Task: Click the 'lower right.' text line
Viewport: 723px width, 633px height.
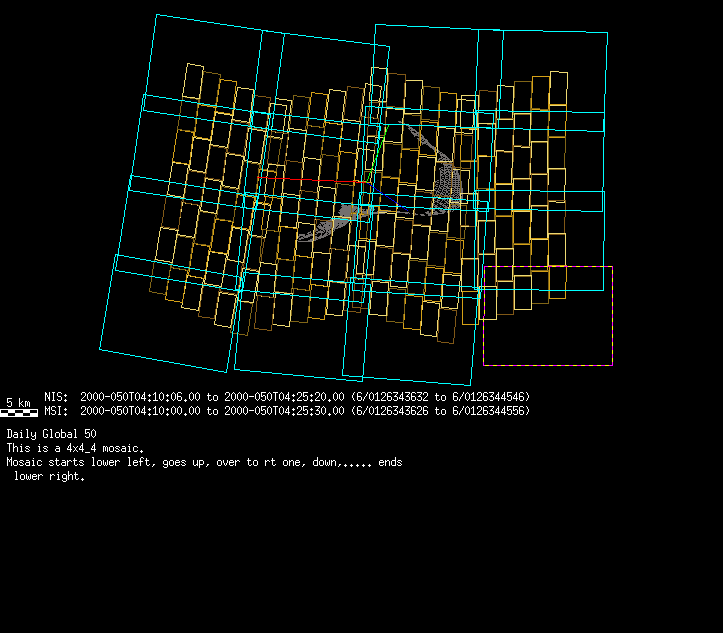Action: pyautogui.click(x=49, y=477)
